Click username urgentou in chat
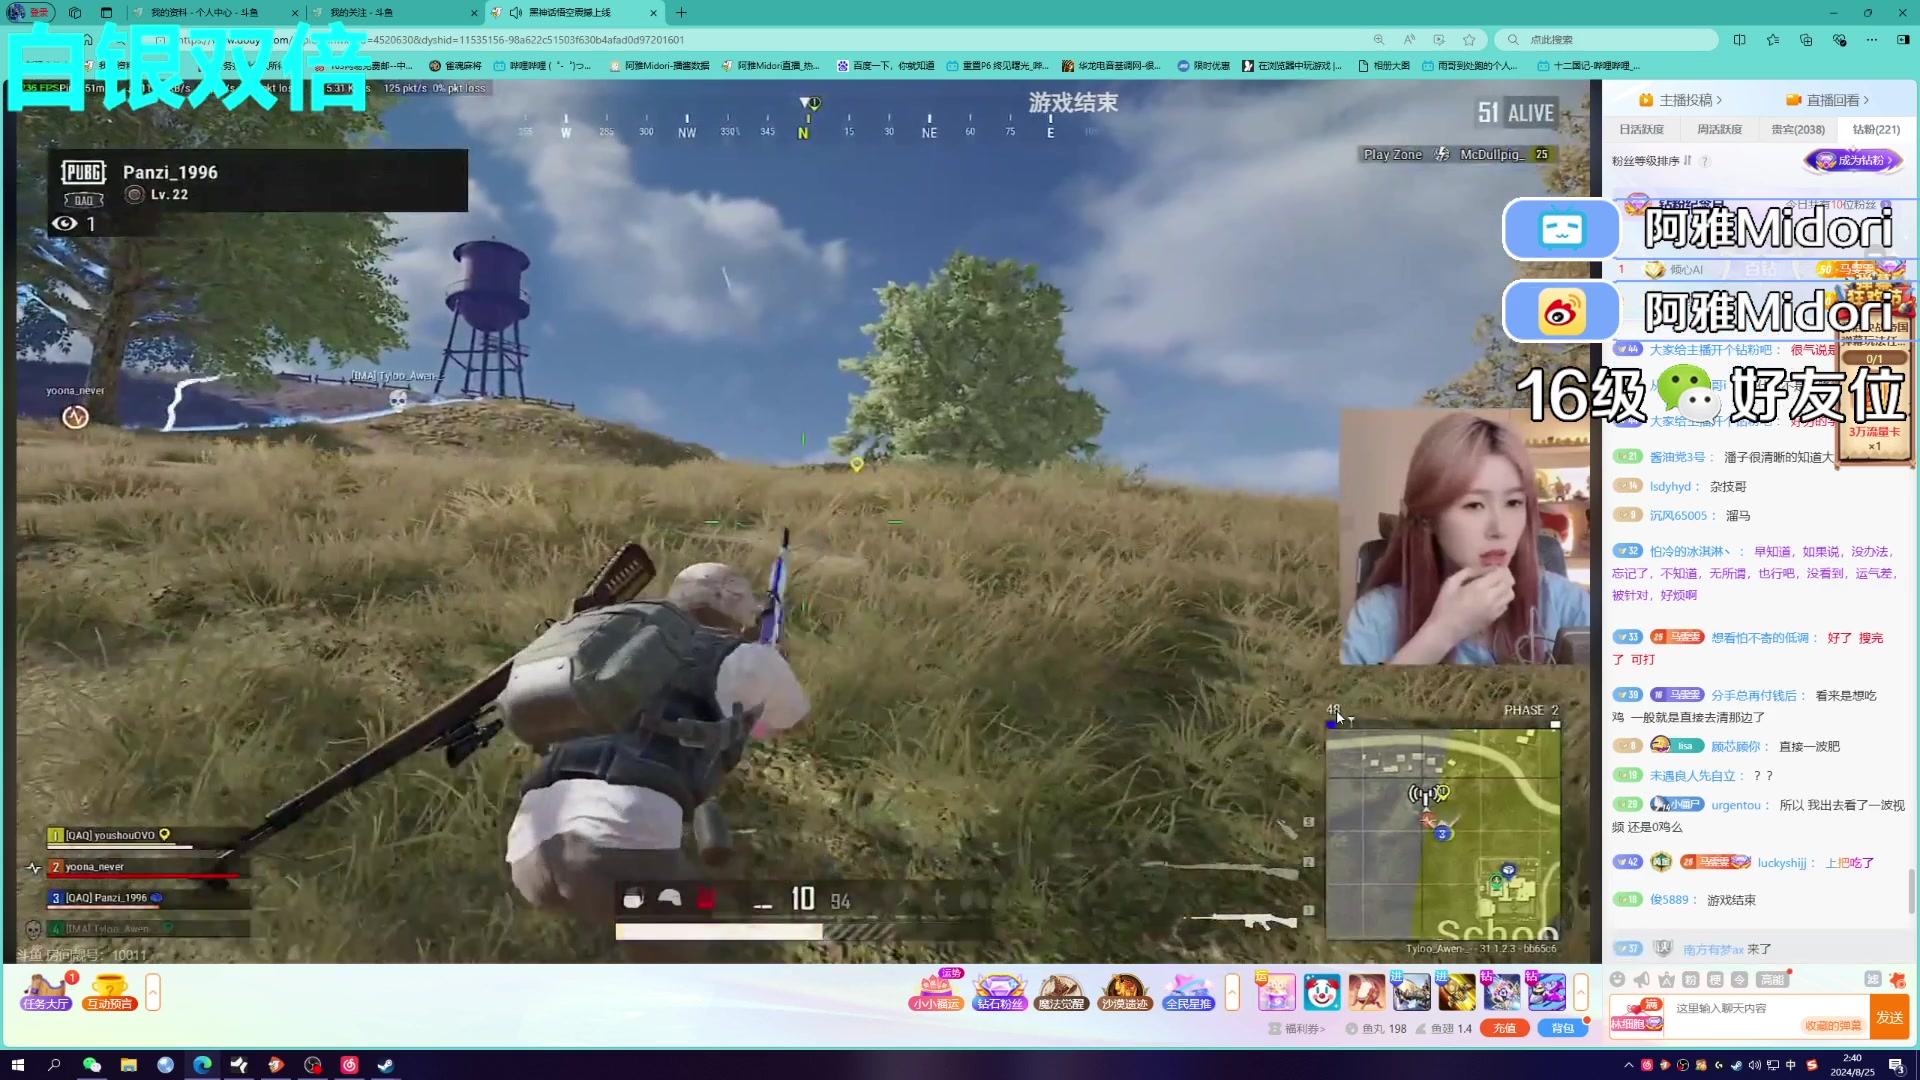 point(1736,805)
